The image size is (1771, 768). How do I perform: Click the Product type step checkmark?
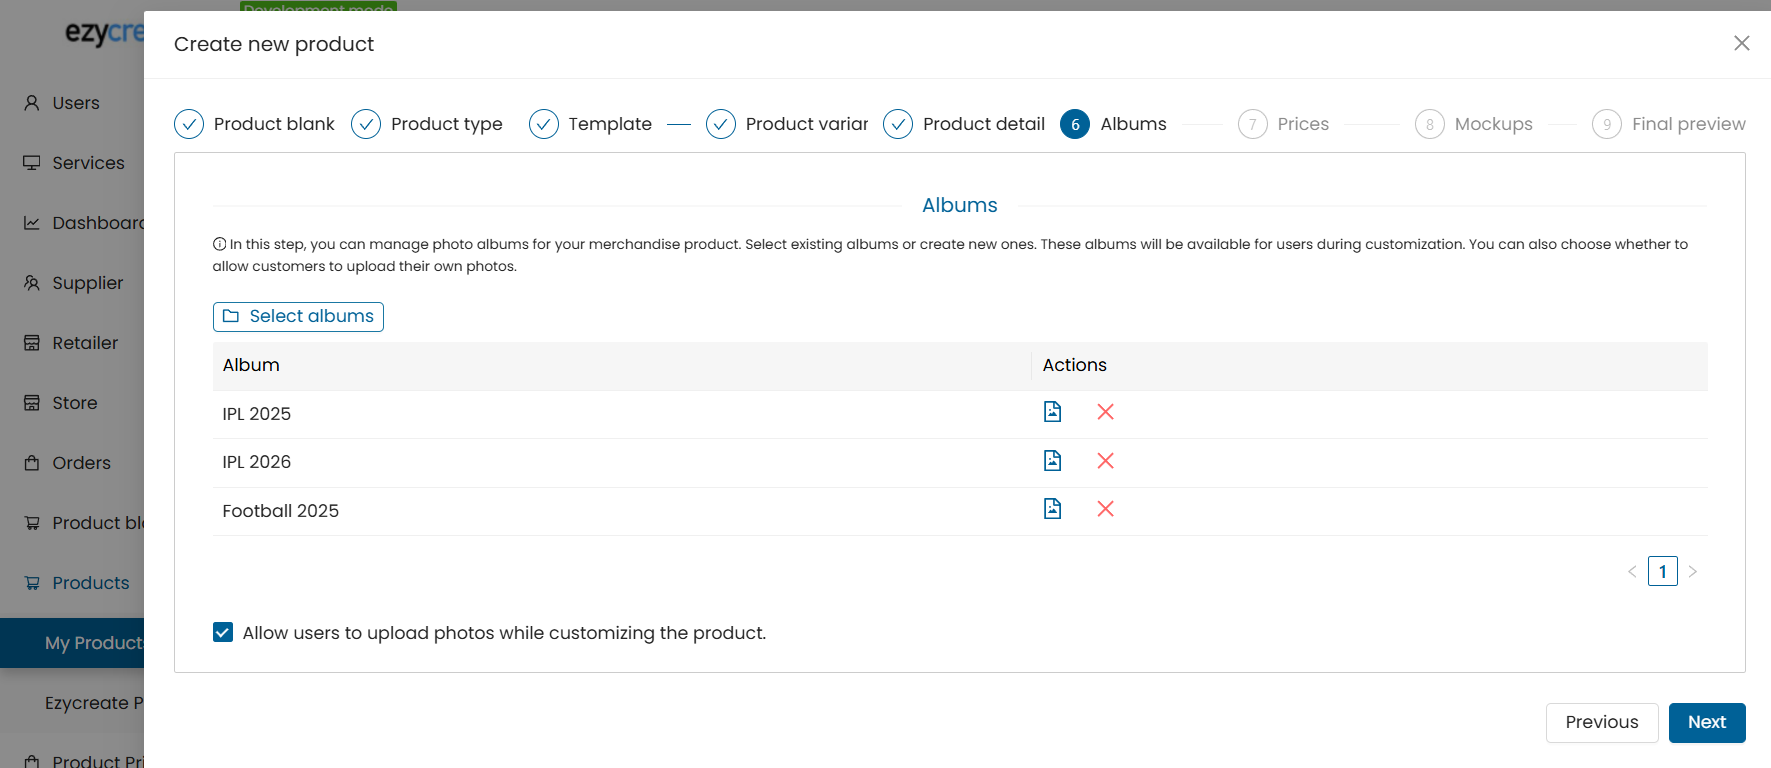[x=366, y=124]
